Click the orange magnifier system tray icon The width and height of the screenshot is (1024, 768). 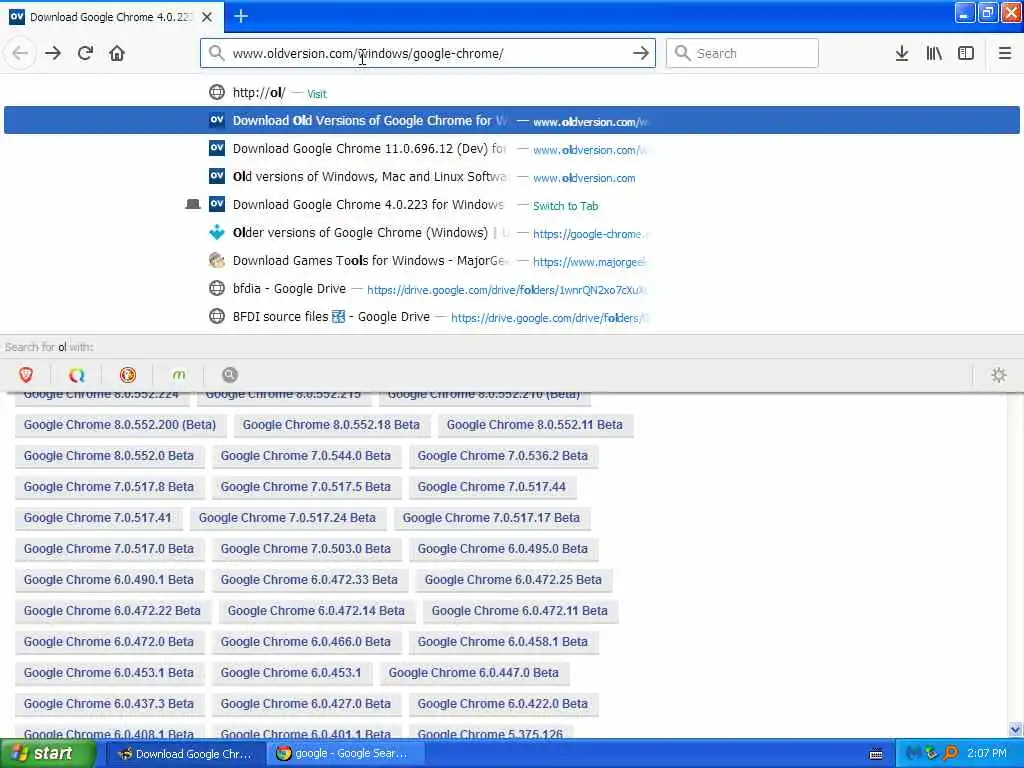[x=950, y=754]
